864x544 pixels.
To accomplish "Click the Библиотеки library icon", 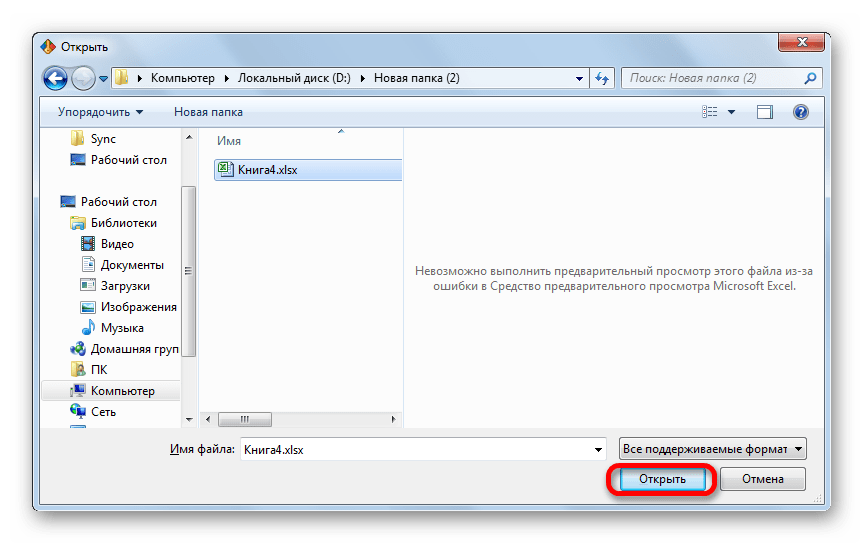I will (x=78, y=223).
